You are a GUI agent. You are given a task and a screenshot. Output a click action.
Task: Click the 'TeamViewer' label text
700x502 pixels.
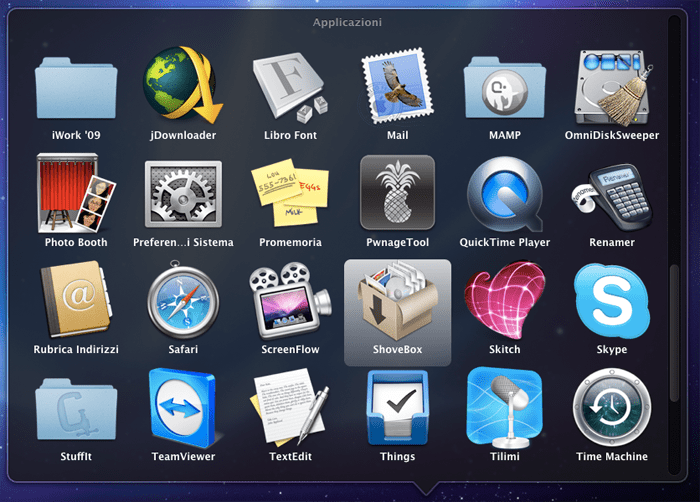pyautogui.click(x=183, y=456)
